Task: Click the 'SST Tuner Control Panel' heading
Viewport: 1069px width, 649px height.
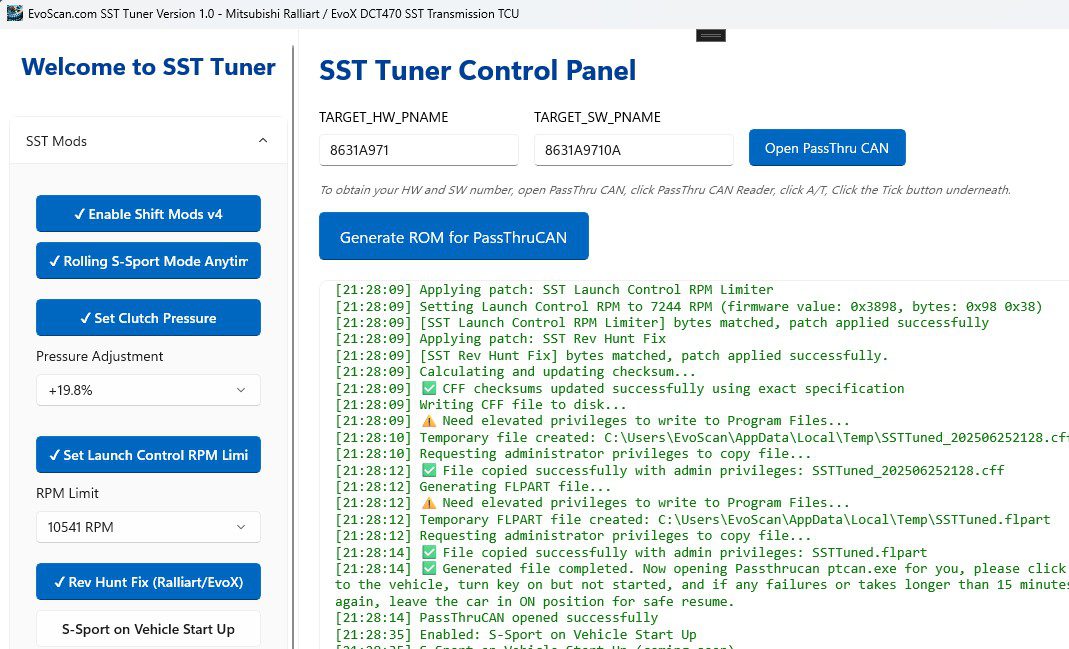Action: point(477,70)
